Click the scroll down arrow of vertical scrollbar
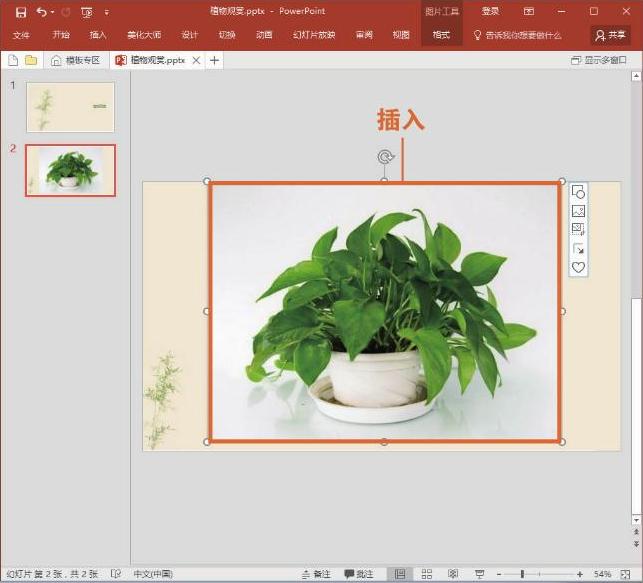643x583 pixels. point(636,520)
